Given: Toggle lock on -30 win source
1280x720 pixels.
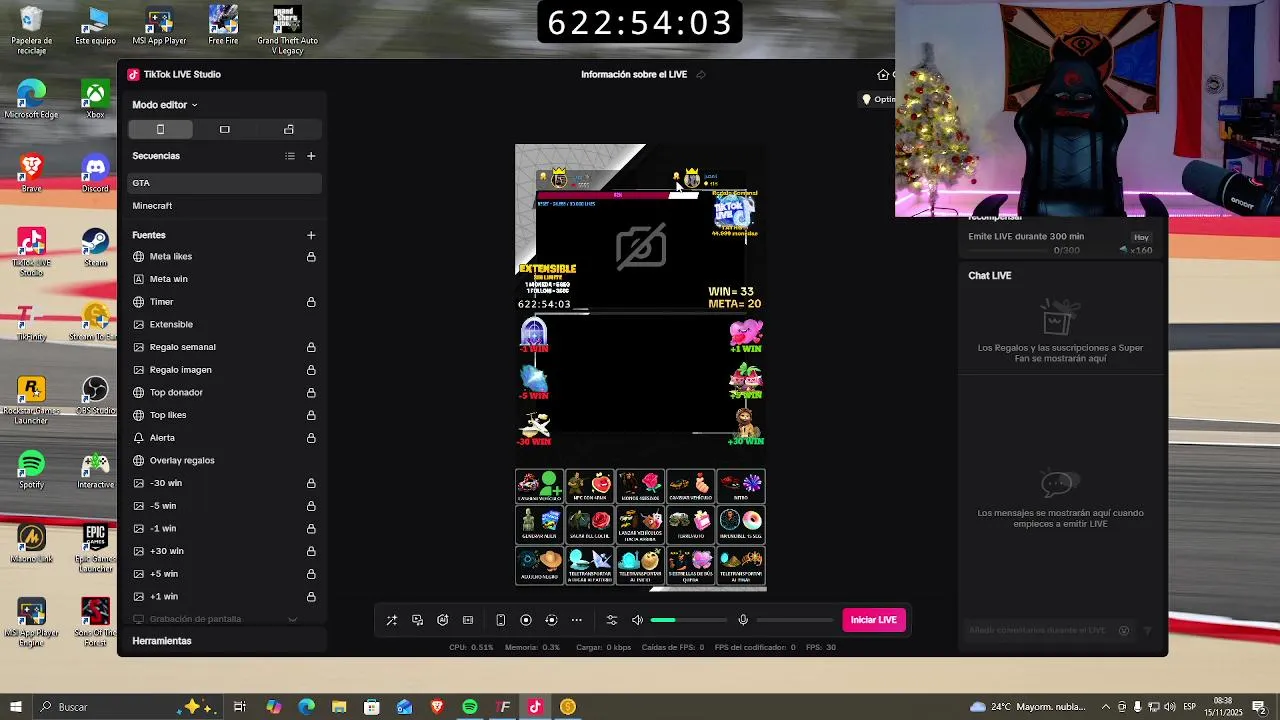Looking at the screenshot, I should coord(311,483).
